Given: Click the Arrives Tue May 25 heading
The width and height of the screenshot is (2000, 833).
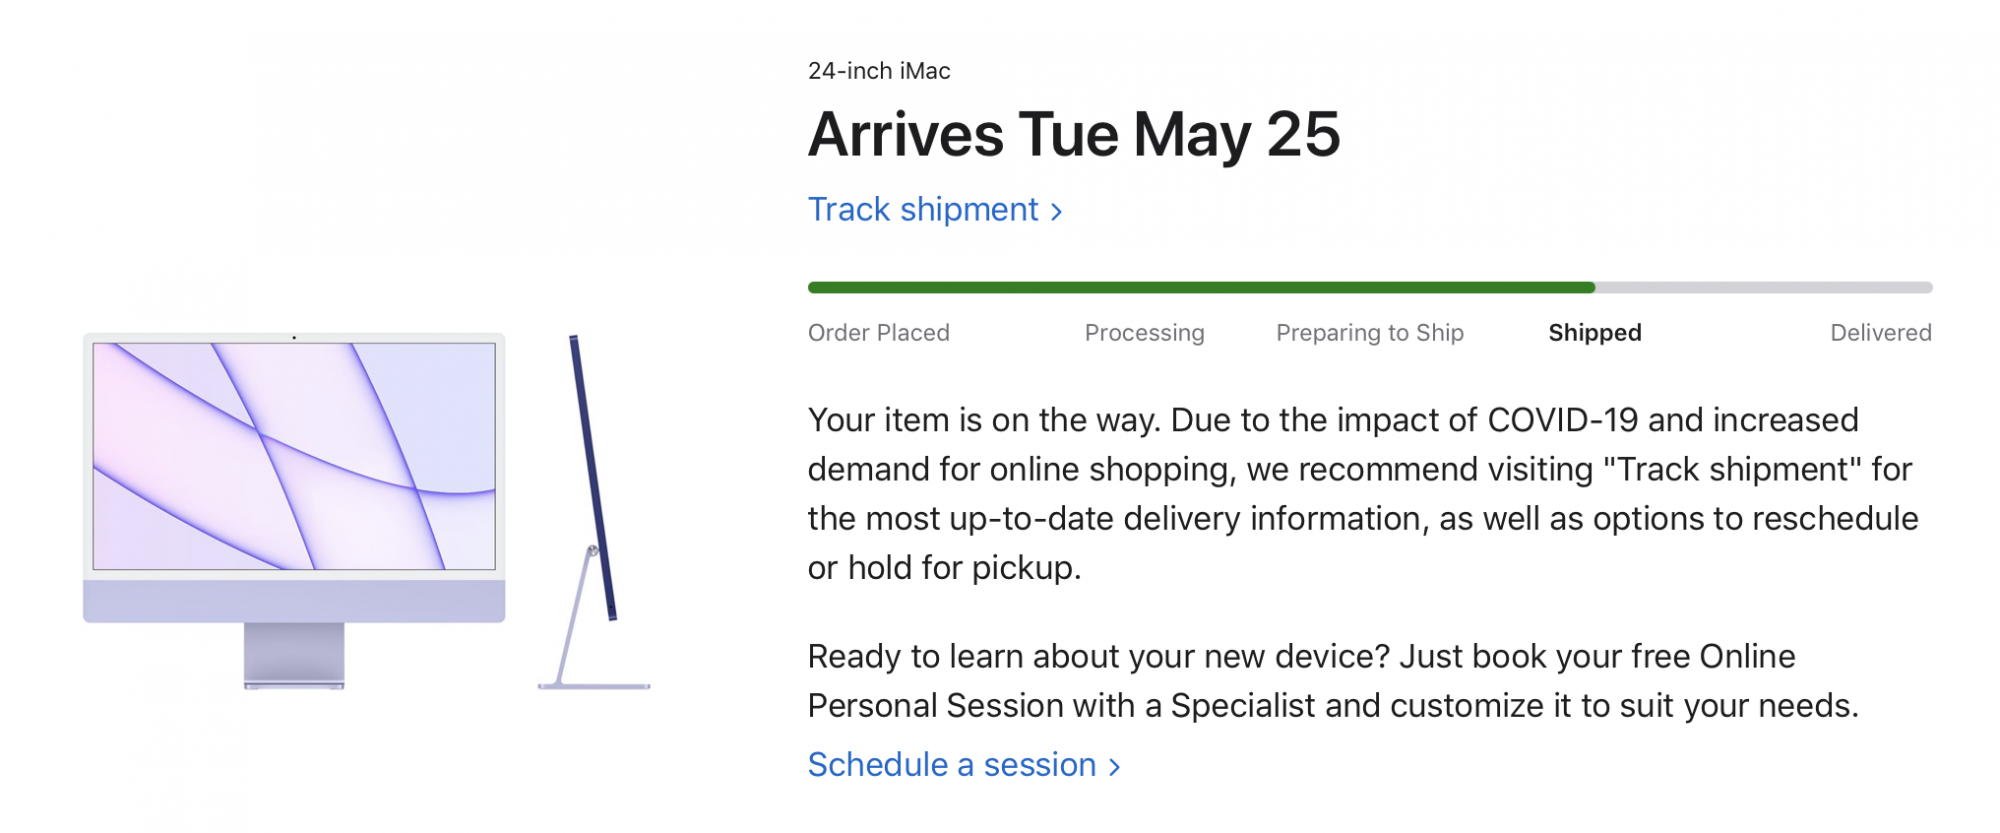Looking at the screenshot, I should pyautogui.click(x=1073, y=135).
